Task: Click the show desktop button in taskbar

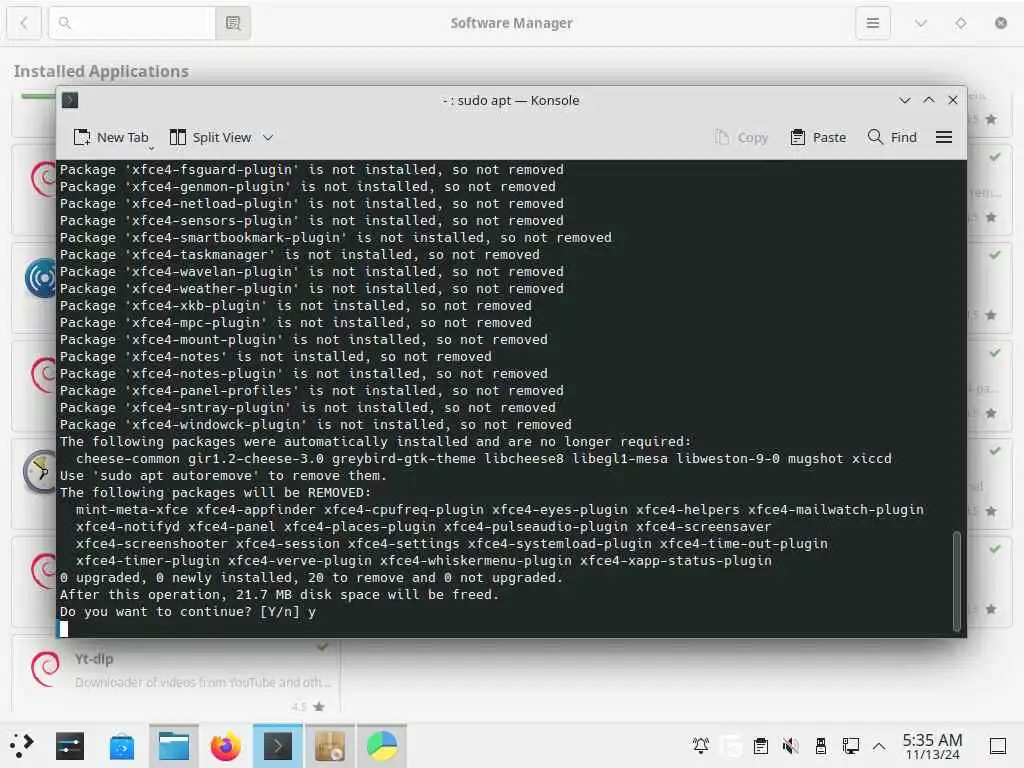Action: (998, 746)
